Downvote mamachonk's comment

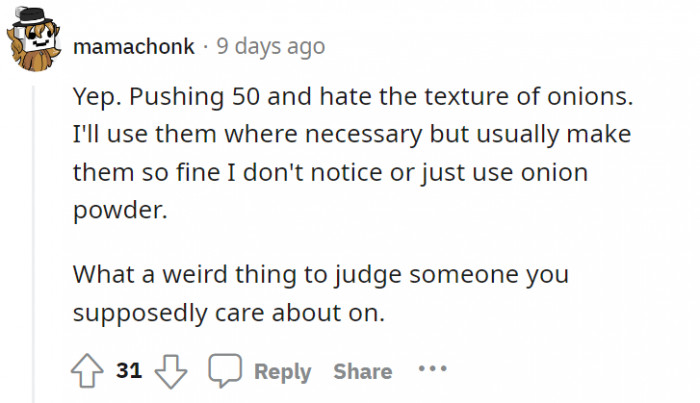click(172, 371)
